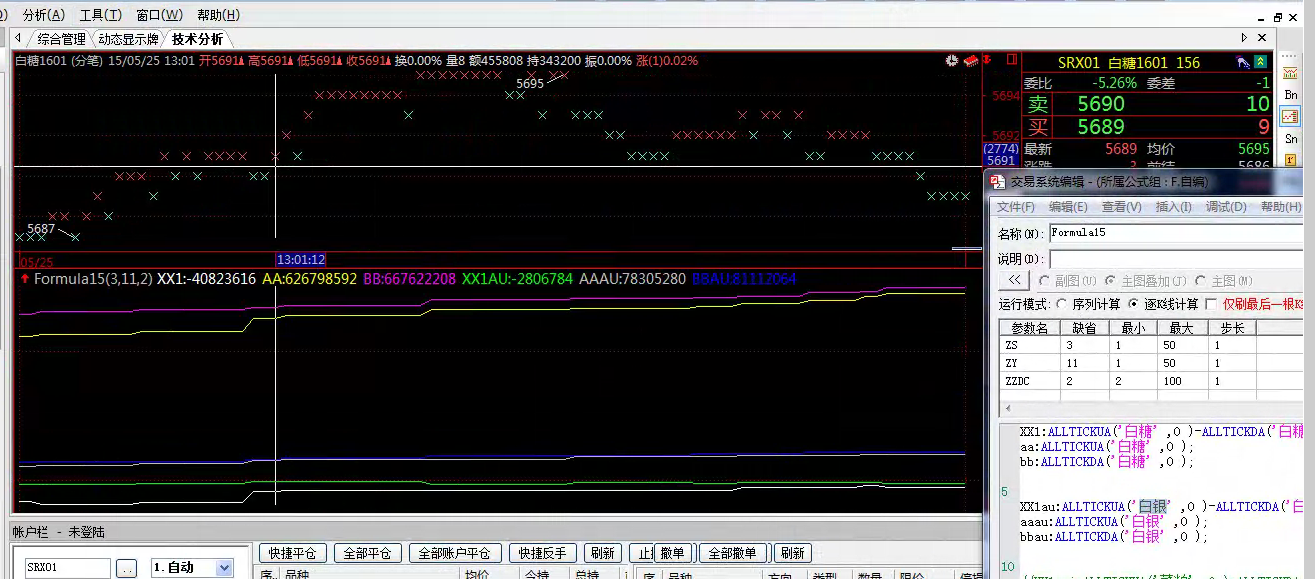This screenshot has height=579, width=1315.
Task: Click the green double-chevron icon in quote panel
Action: [x=1260, y=63]
